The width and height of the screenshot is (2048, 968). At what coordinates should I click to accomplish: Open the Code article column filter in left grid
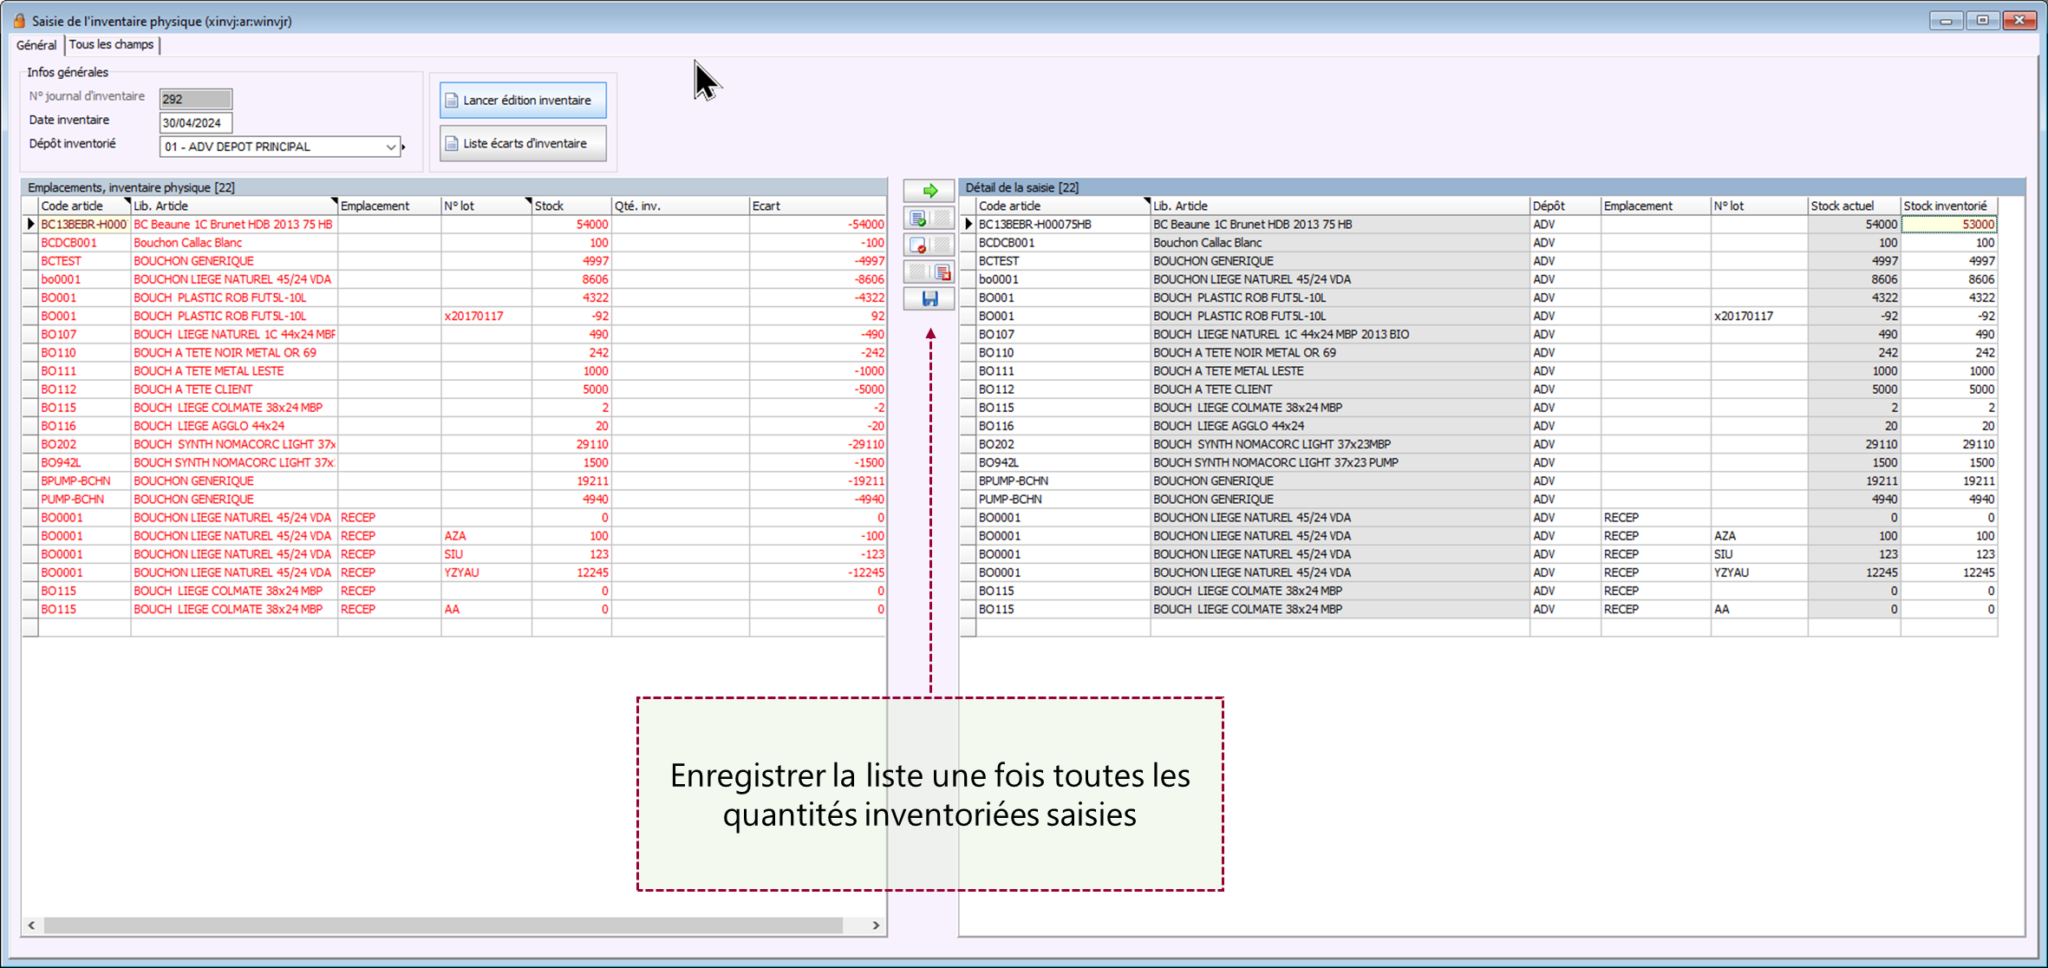pyautogui.click(x=126, y=202)
